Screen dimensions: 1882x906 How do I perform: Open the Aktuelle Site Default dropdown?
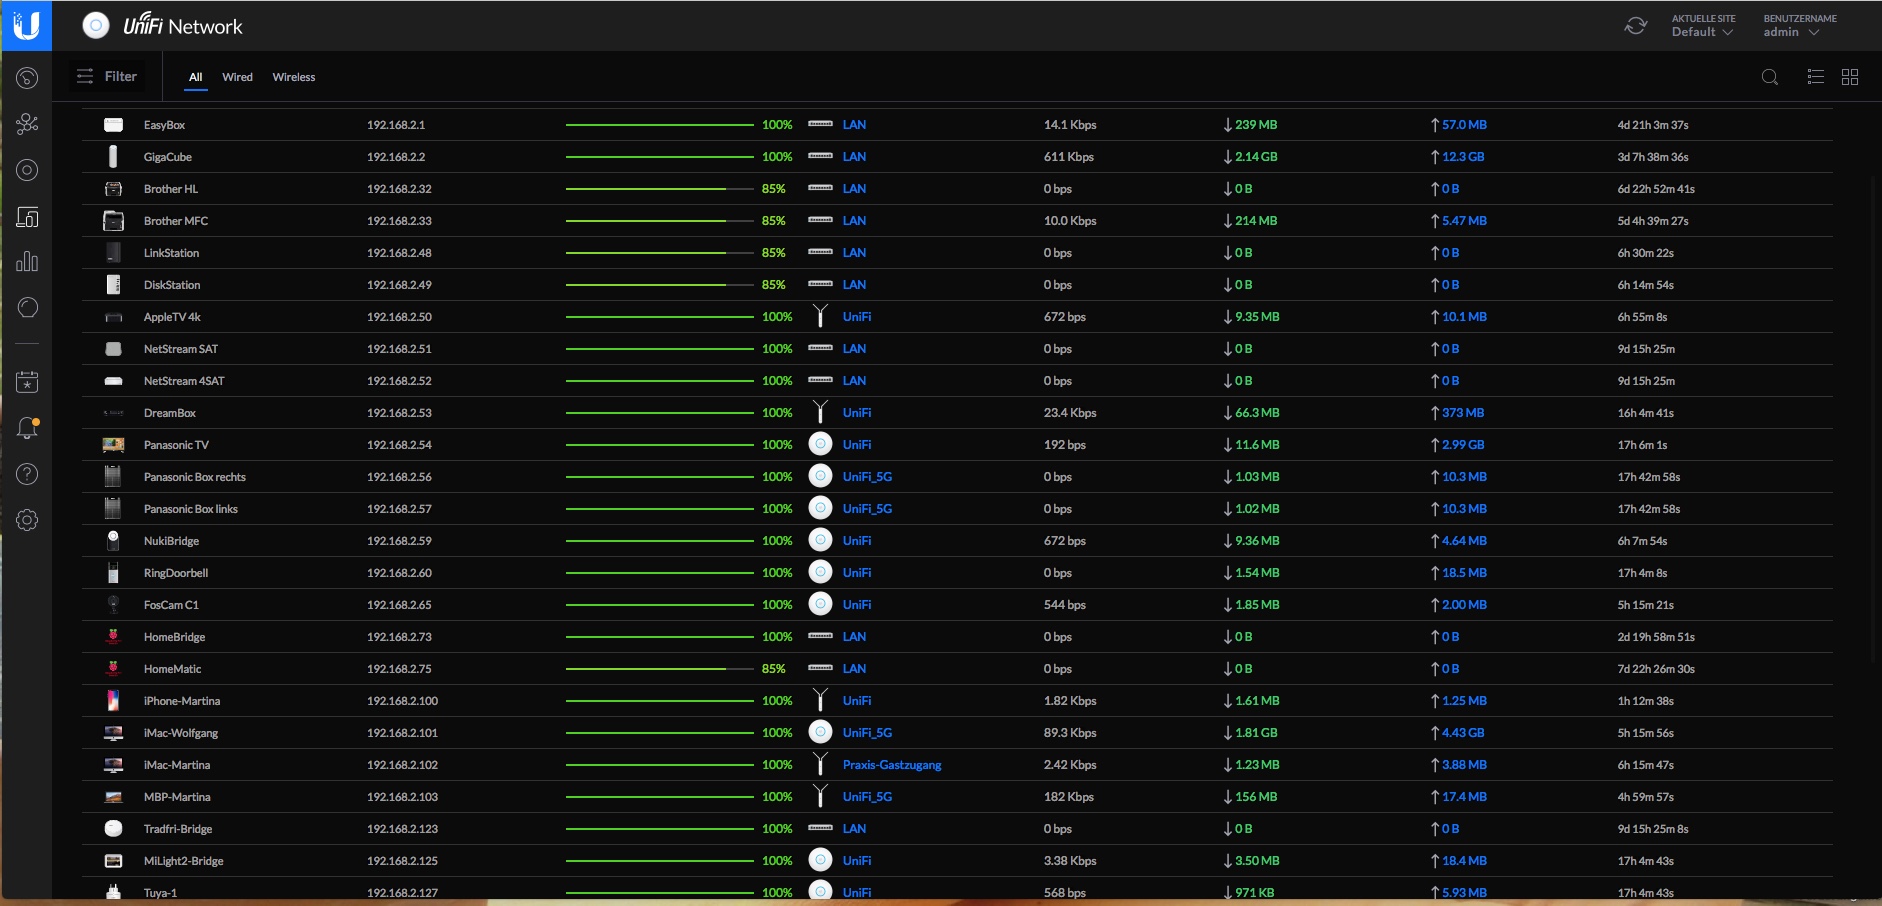pos(1702,26)
